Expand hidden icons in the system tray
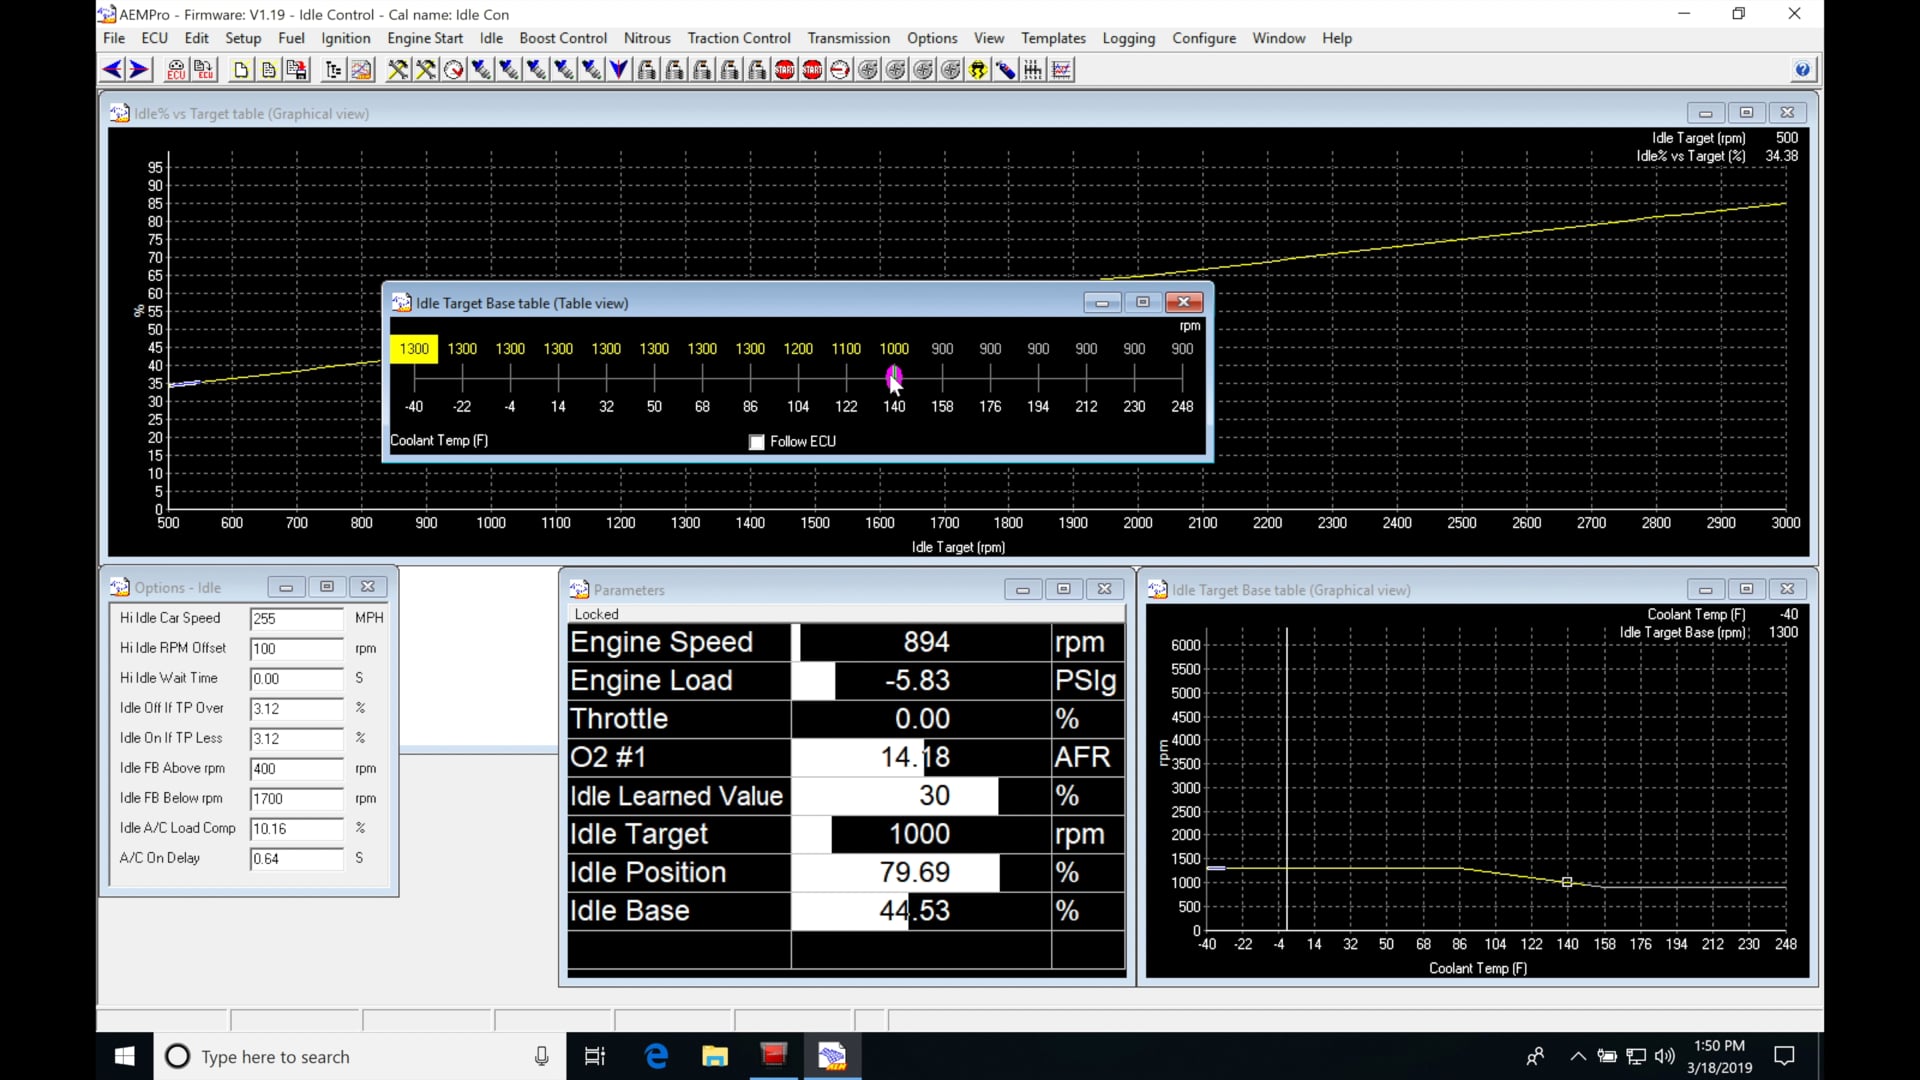Viewport: 1920px width, 1080px height. point(1577,1056)
